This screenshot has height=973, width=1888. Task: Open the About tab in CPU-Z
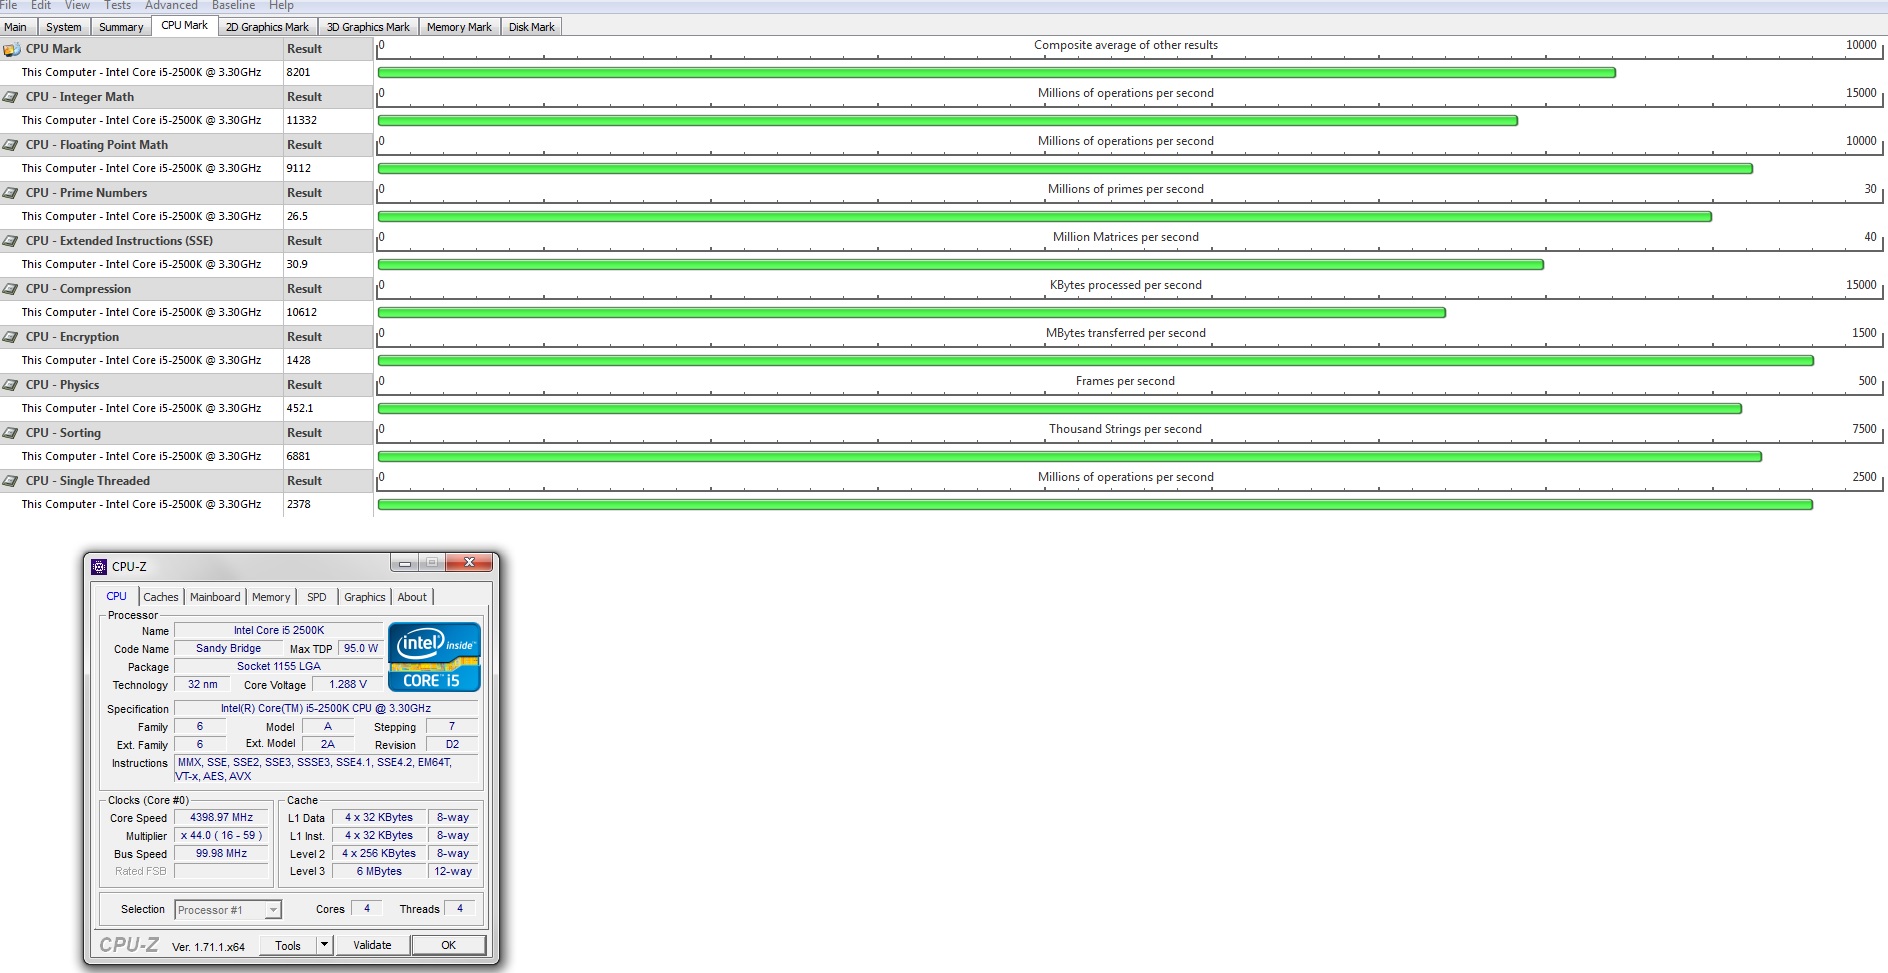pyautogui.click(x=412, y=597)
